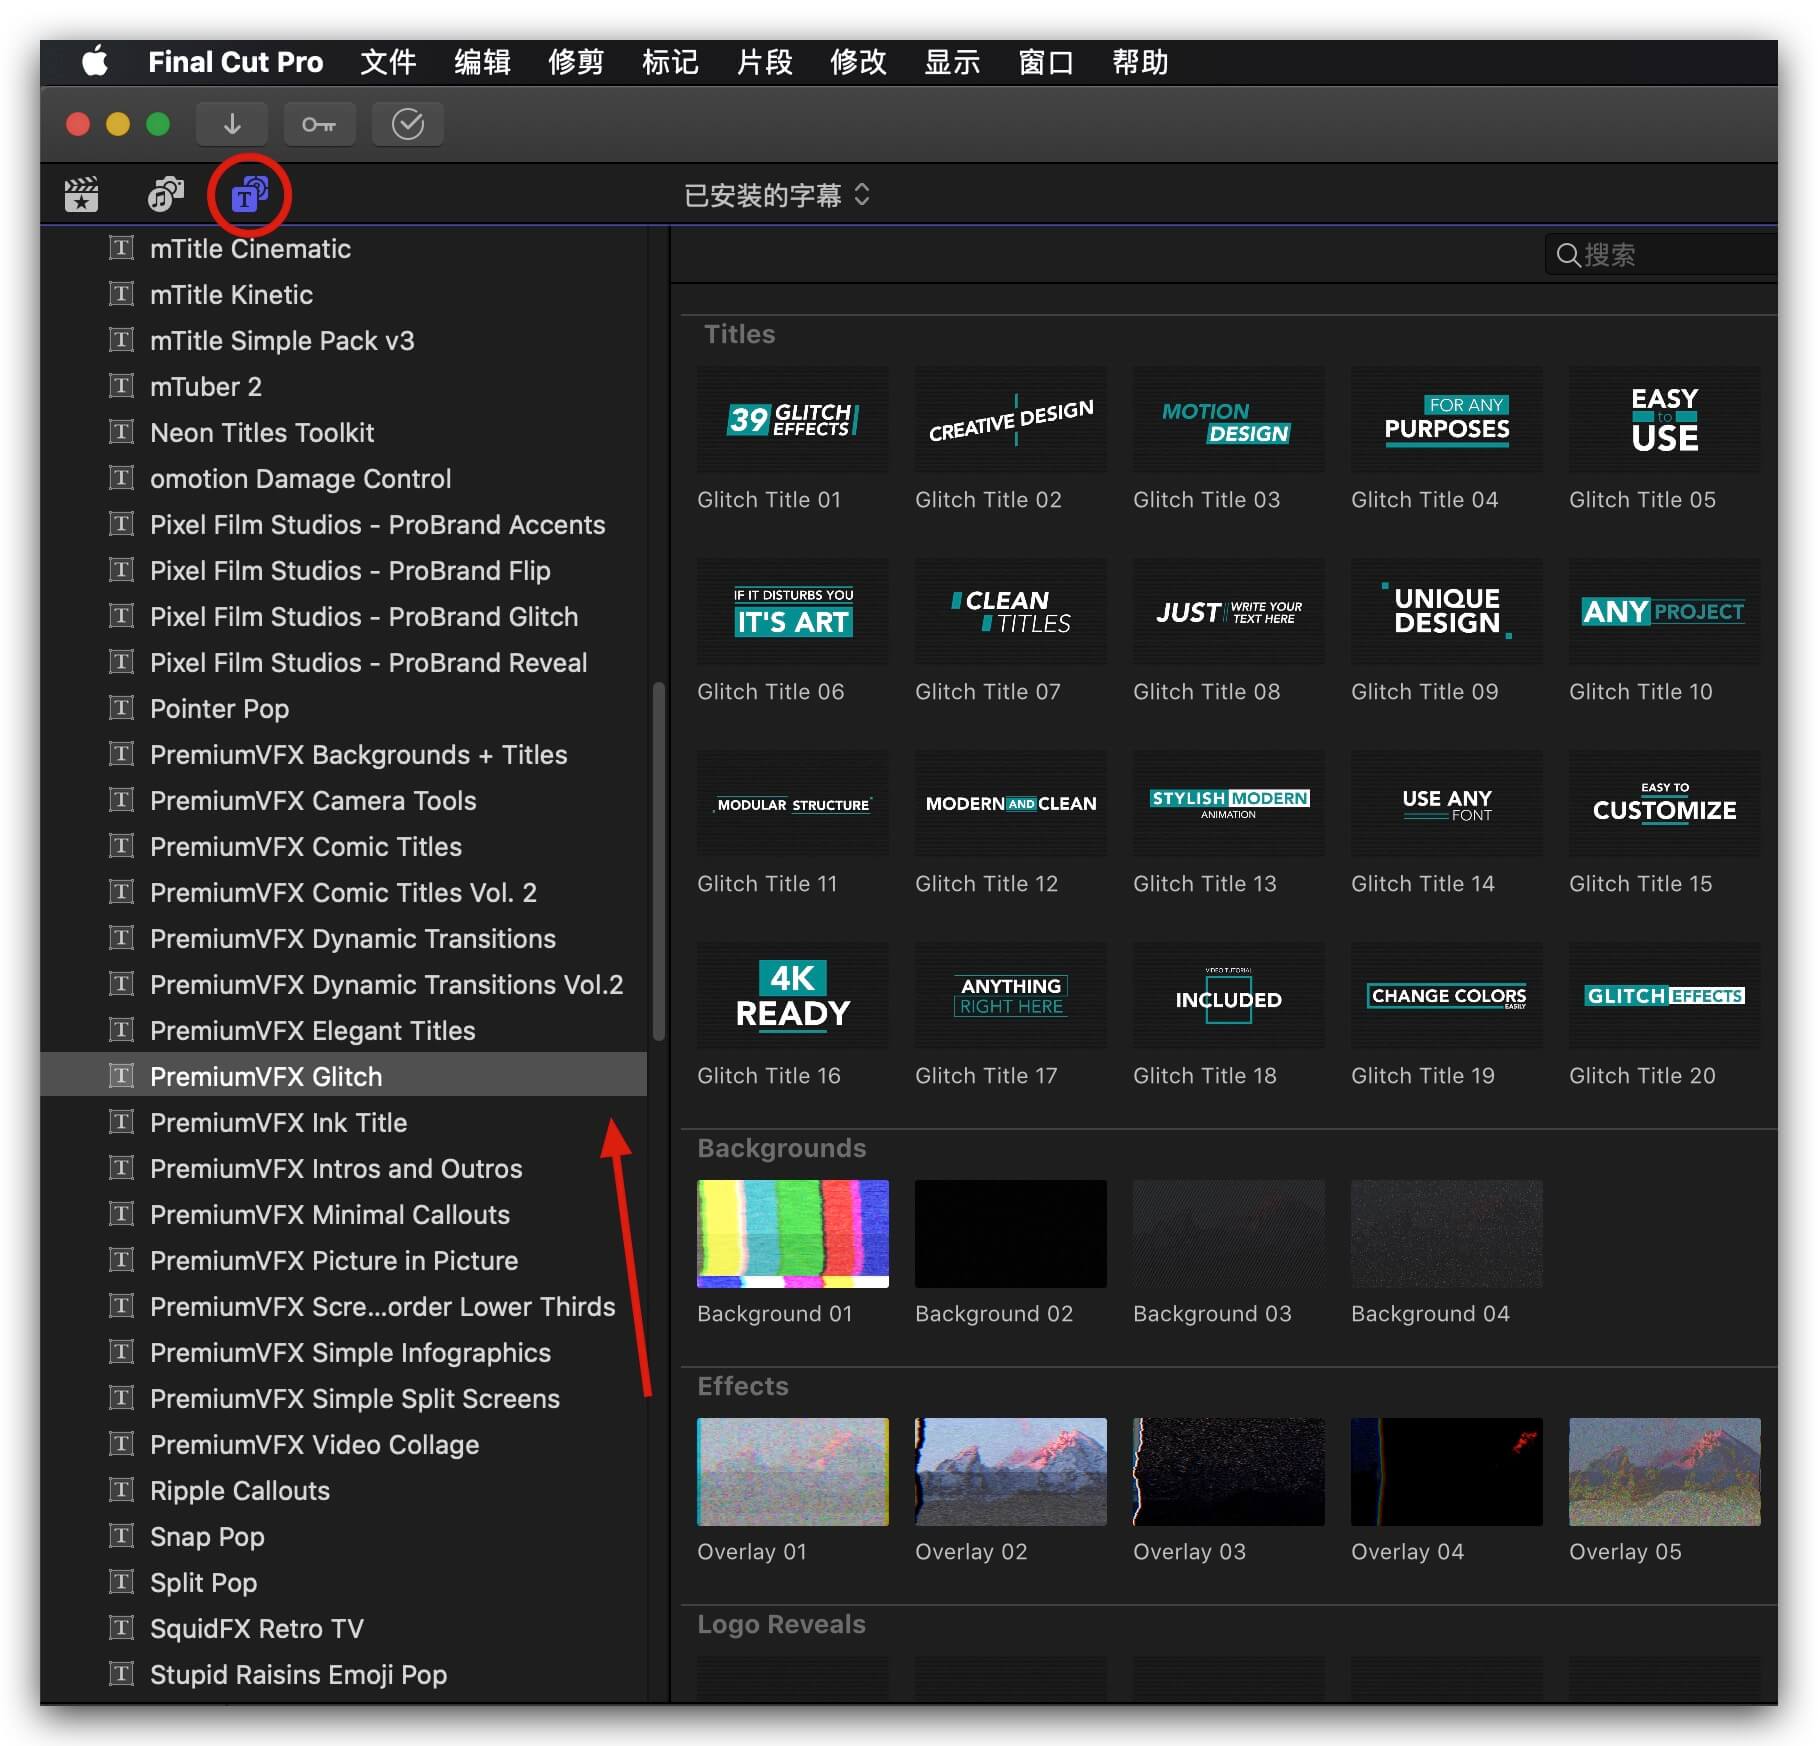
Task: Click the background tasks checkmark icon
Action: (x=407, y=124)
